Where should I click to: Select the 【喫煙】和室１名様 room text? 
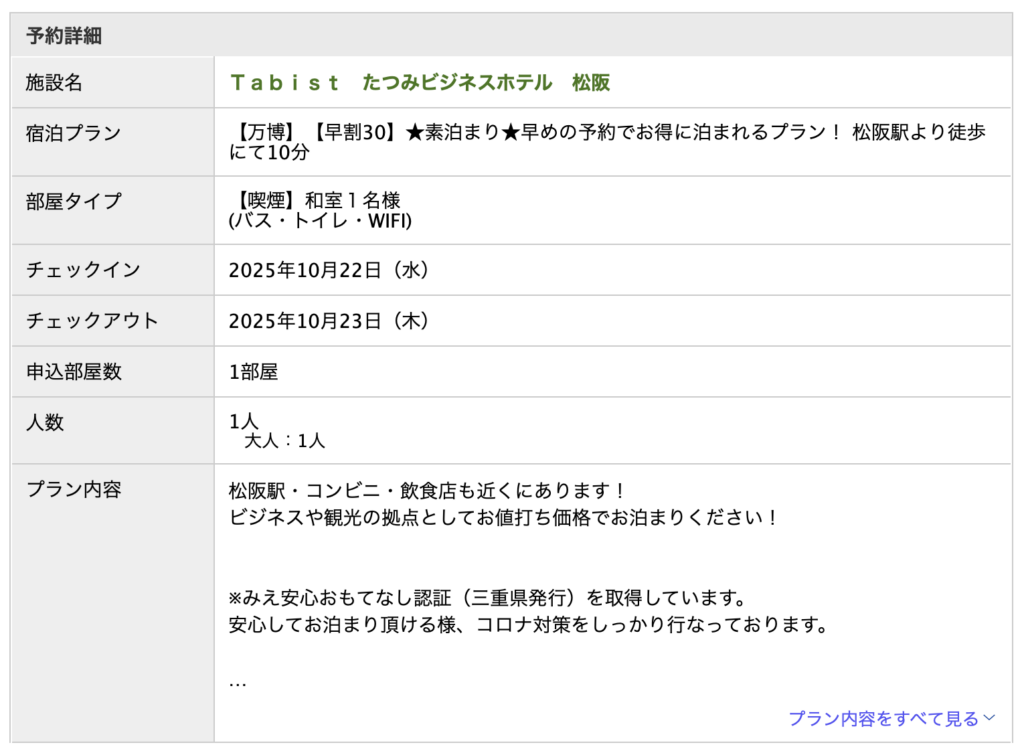(315, 200)
